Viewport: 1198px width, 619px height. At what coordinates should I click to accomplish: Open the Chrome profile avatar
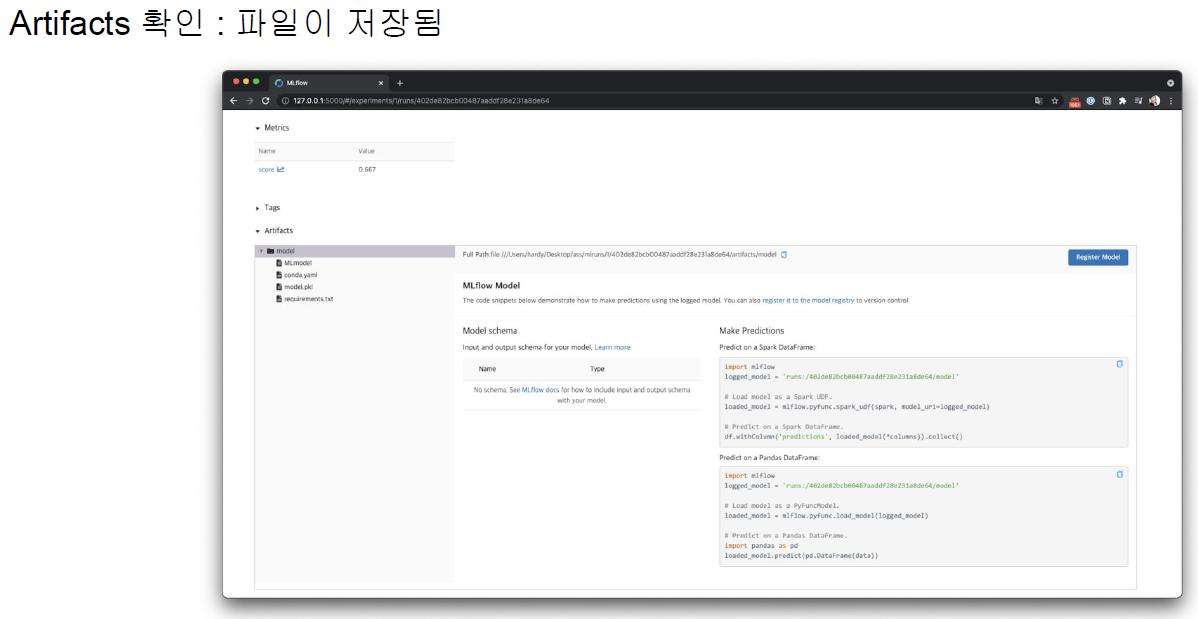click(x=1154, y=100)
